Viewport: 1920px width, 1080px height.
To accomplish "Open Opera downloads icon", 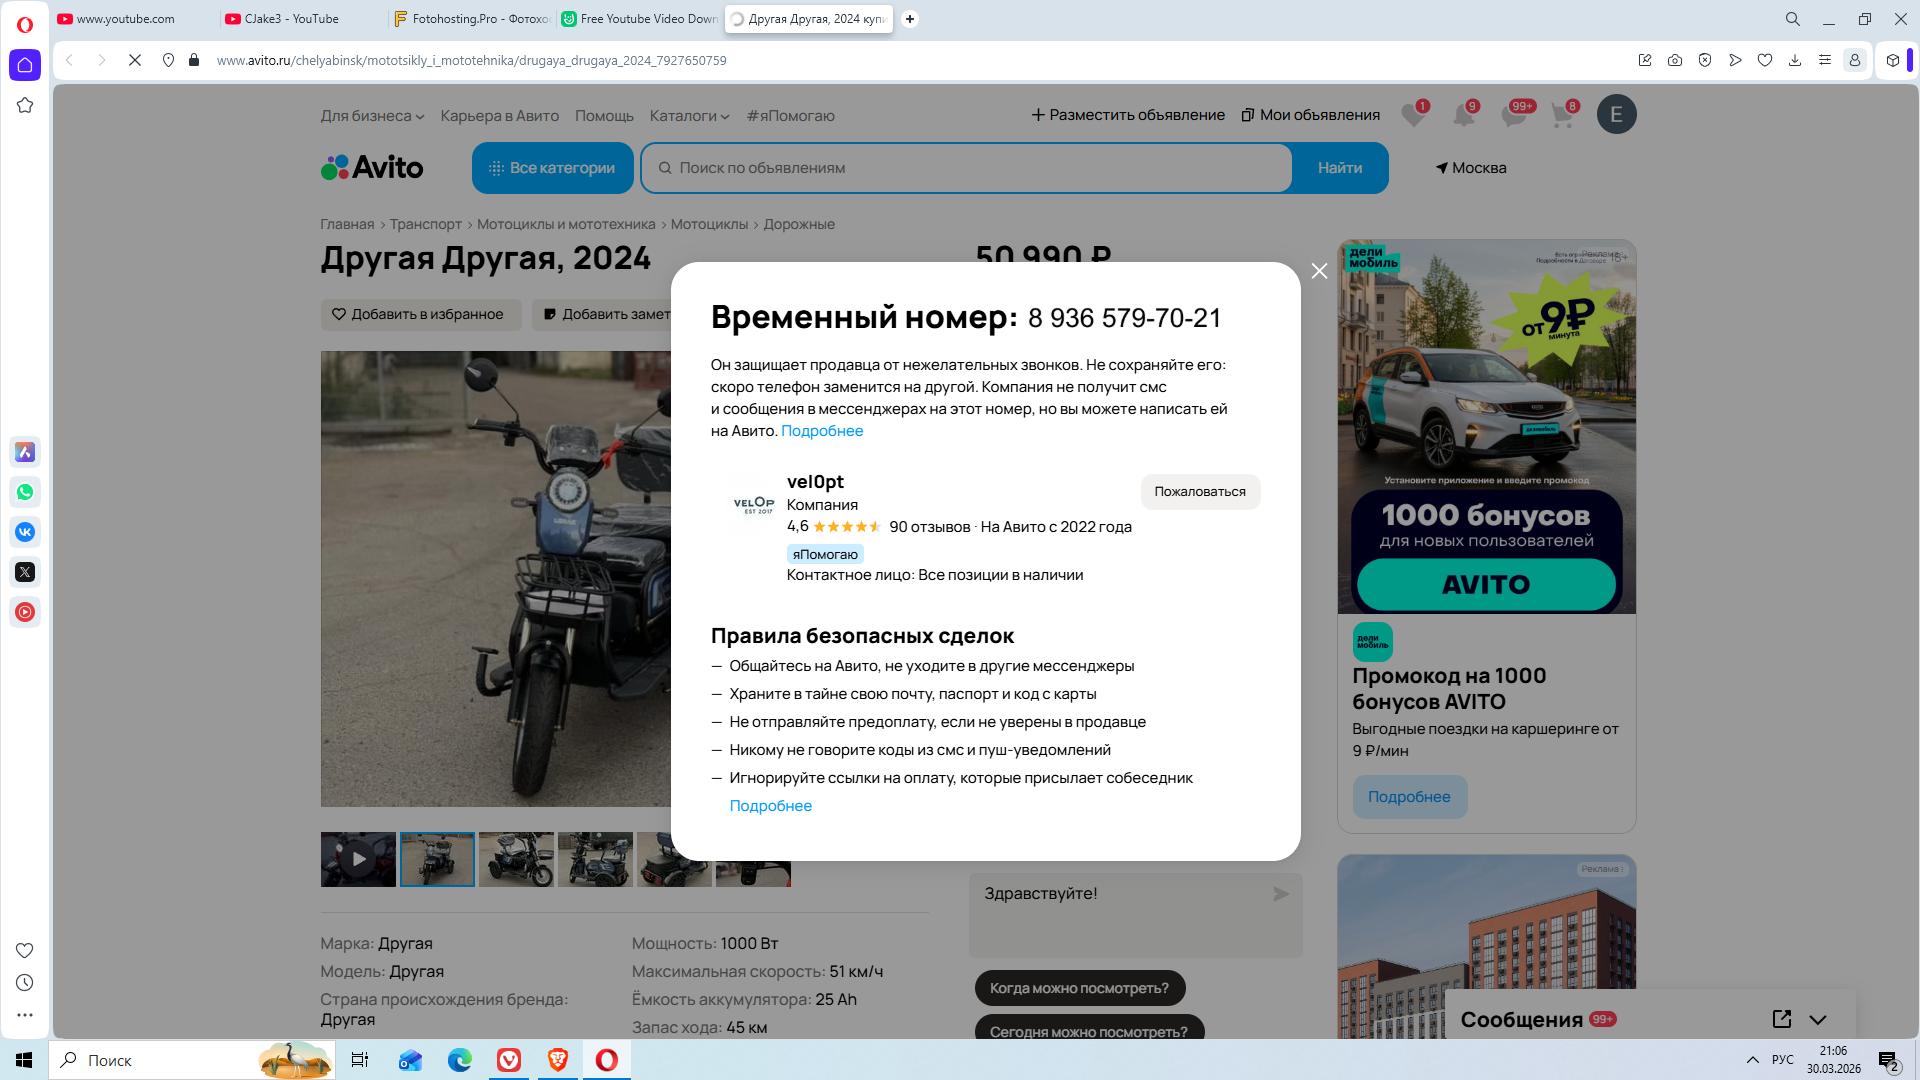I will pyautogui.click(x=1795, y=60).
